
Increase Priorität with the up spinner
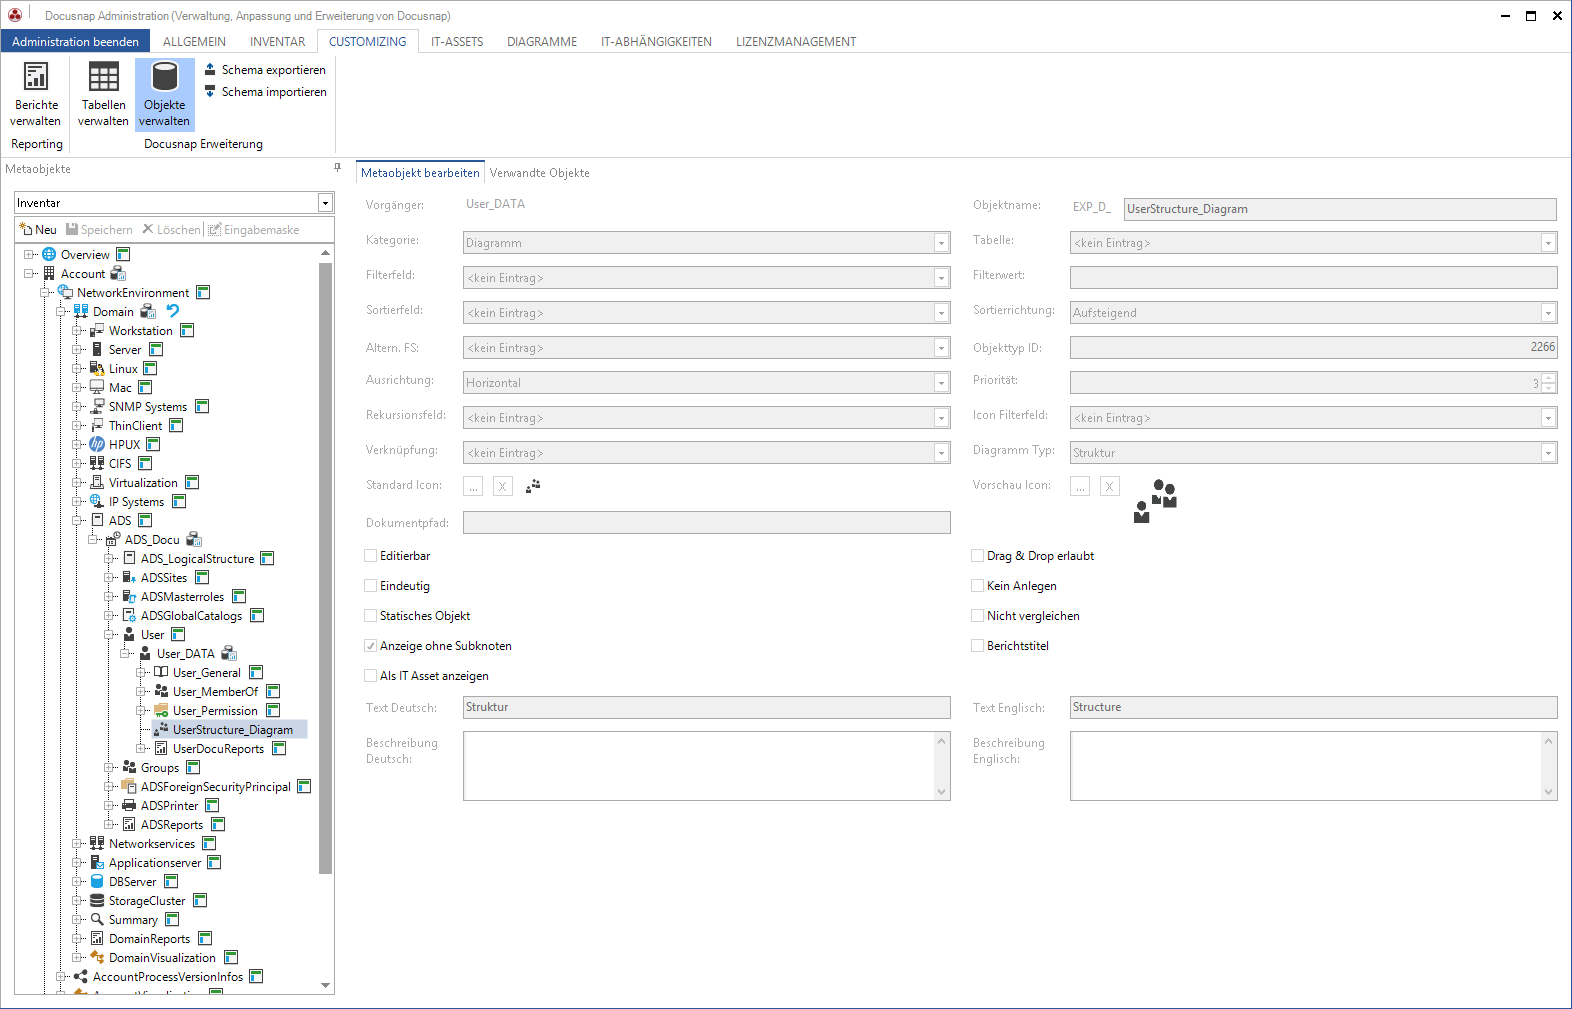click(1548, 378)
